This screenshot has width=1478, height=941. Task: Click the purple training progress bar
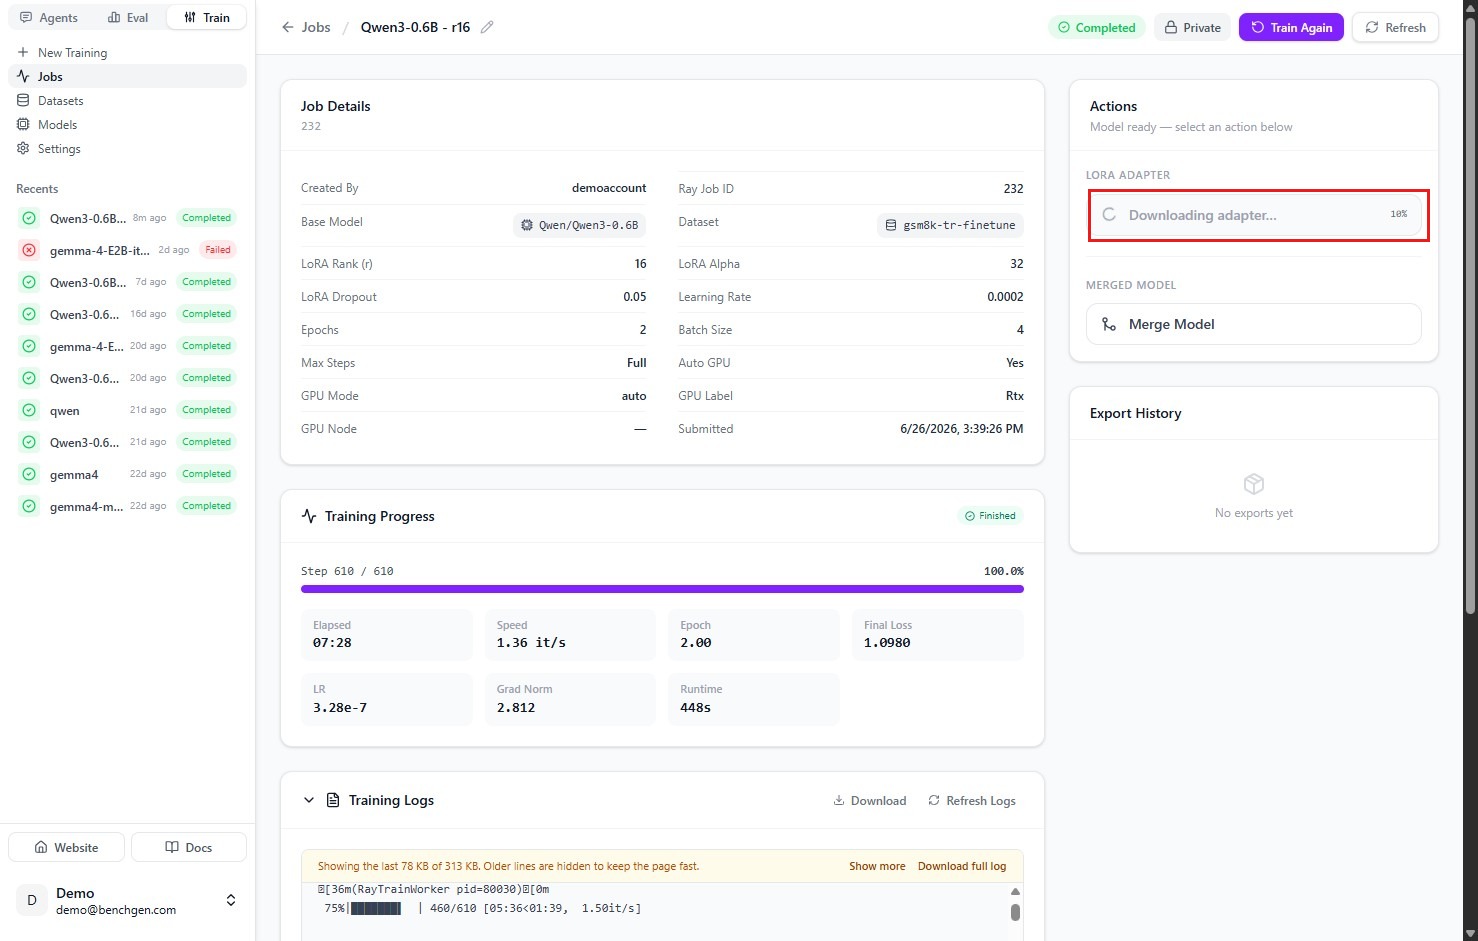662,589
